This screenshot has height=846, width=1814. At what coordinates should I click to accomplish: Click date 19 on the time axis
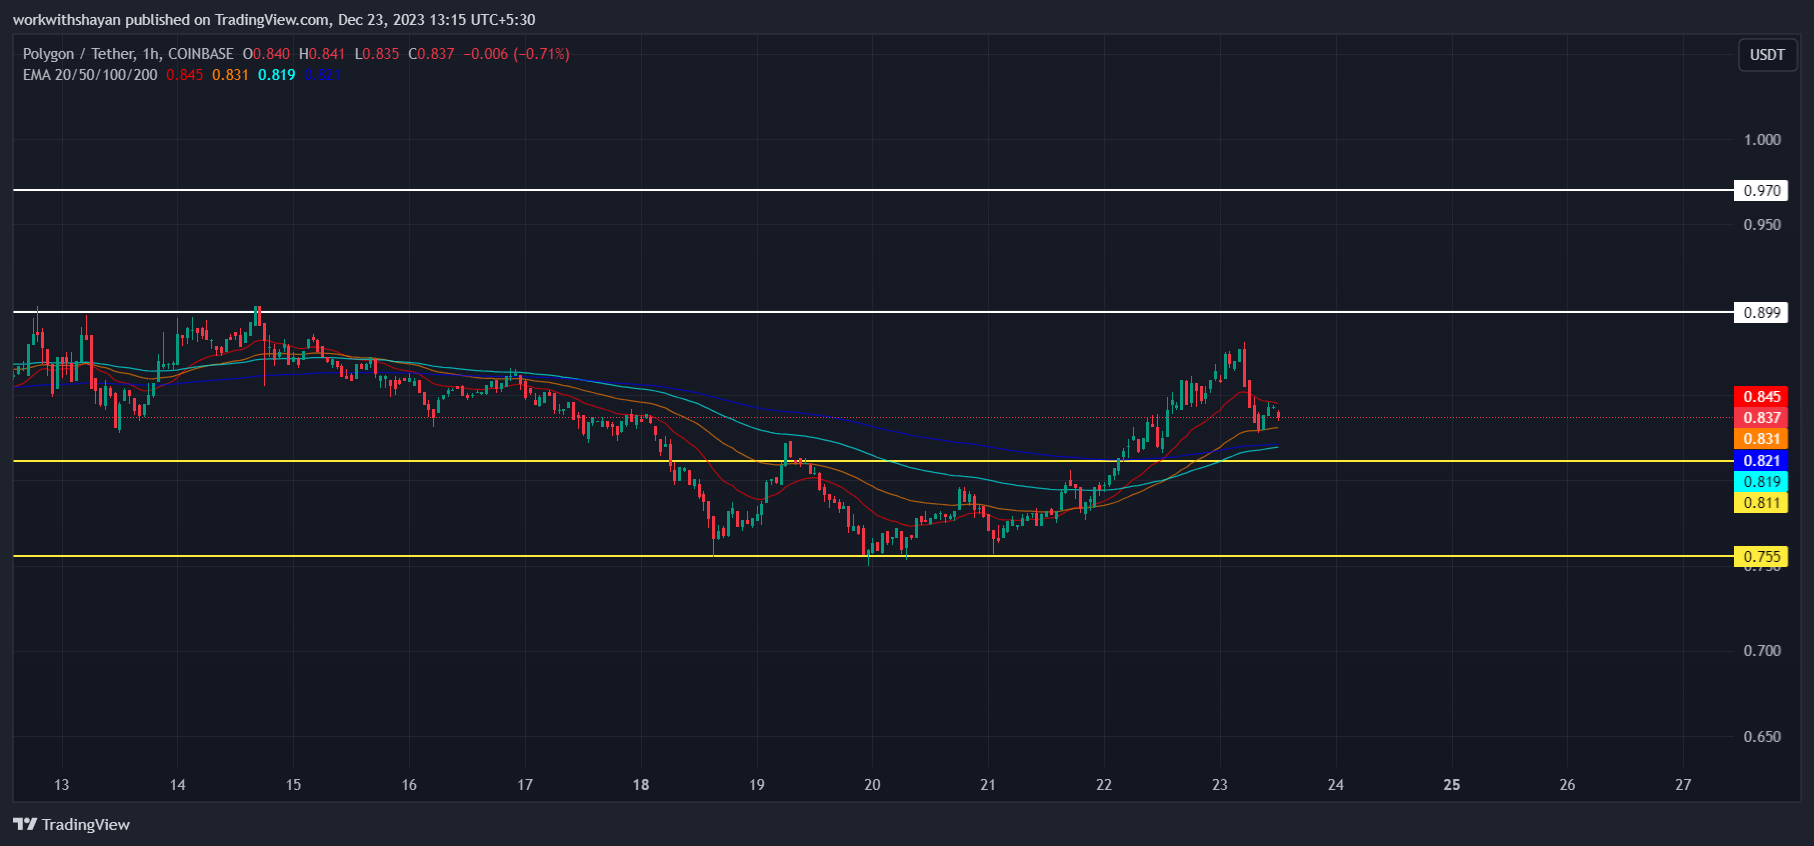[757, 784]
